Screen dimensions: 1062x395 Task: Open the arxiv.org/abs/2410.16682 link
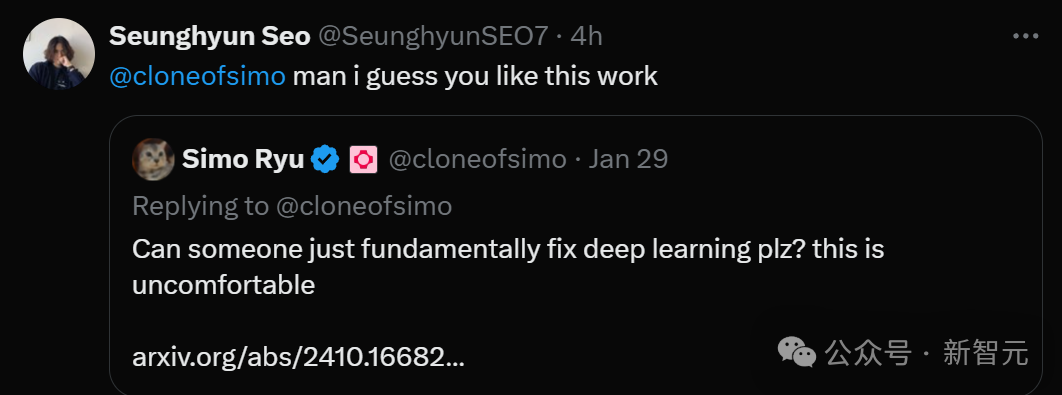299,355
